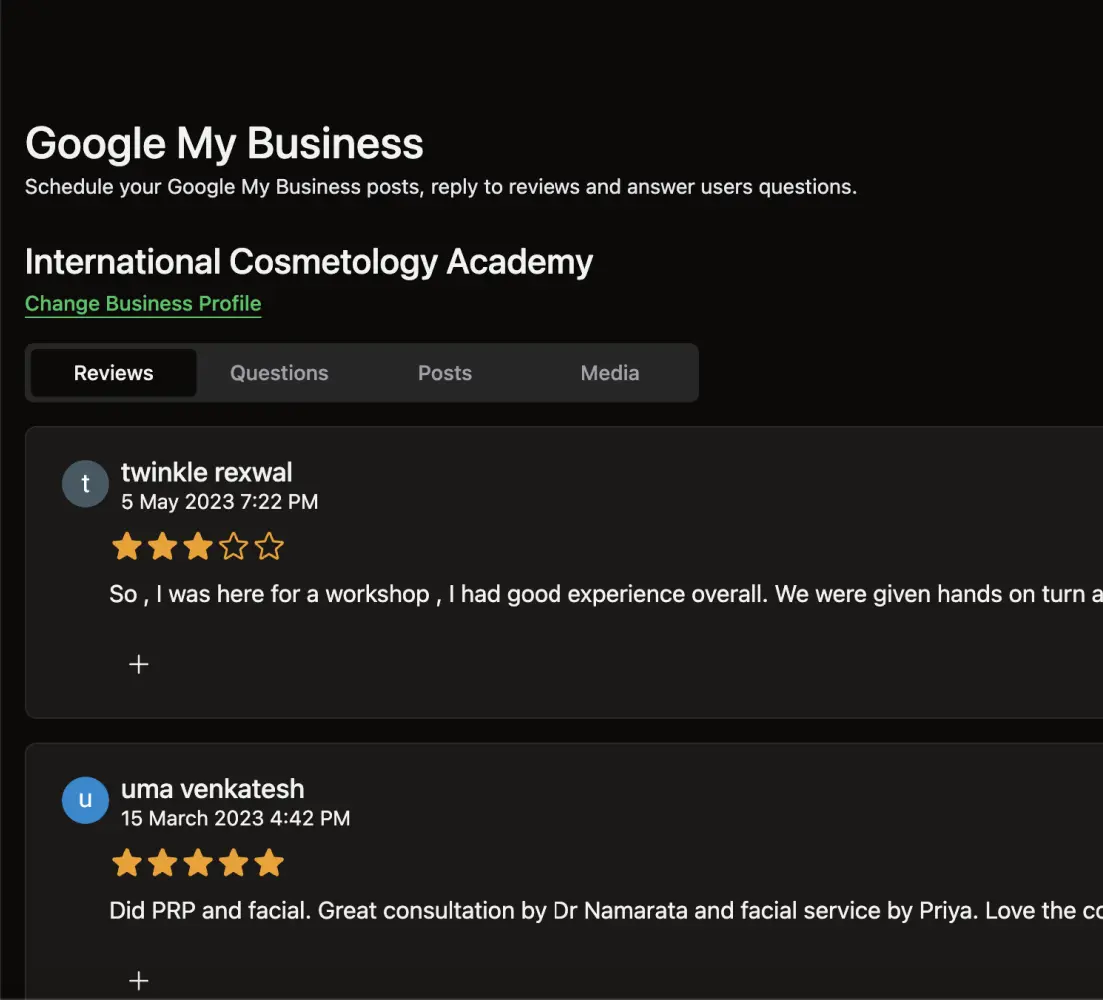The width and height of the screenshot is (1103, 1000).
Task: Click the fifth star in uma's rating
Action: (x=269, y=863)
